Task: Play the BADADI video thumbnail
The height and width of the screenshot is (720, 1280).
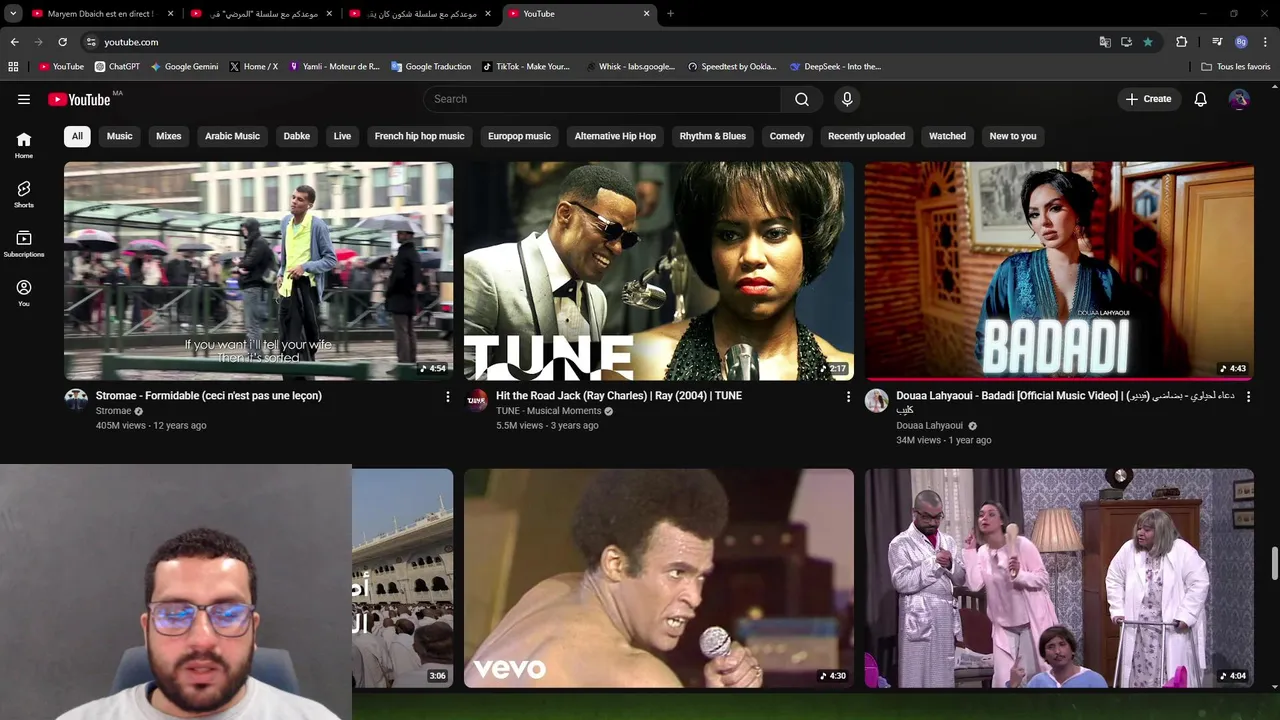Action: point(1059,271)
